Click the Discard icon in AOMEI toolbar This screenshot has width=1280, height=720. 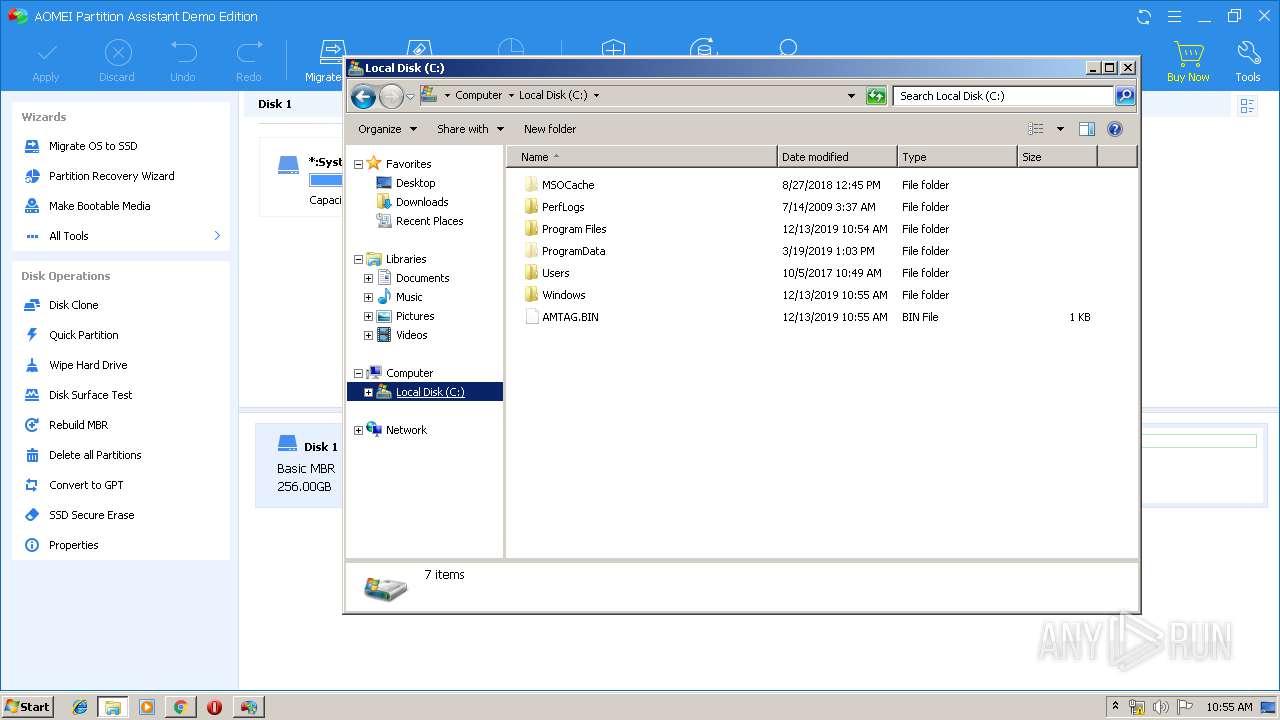click(x=118, y=53)
